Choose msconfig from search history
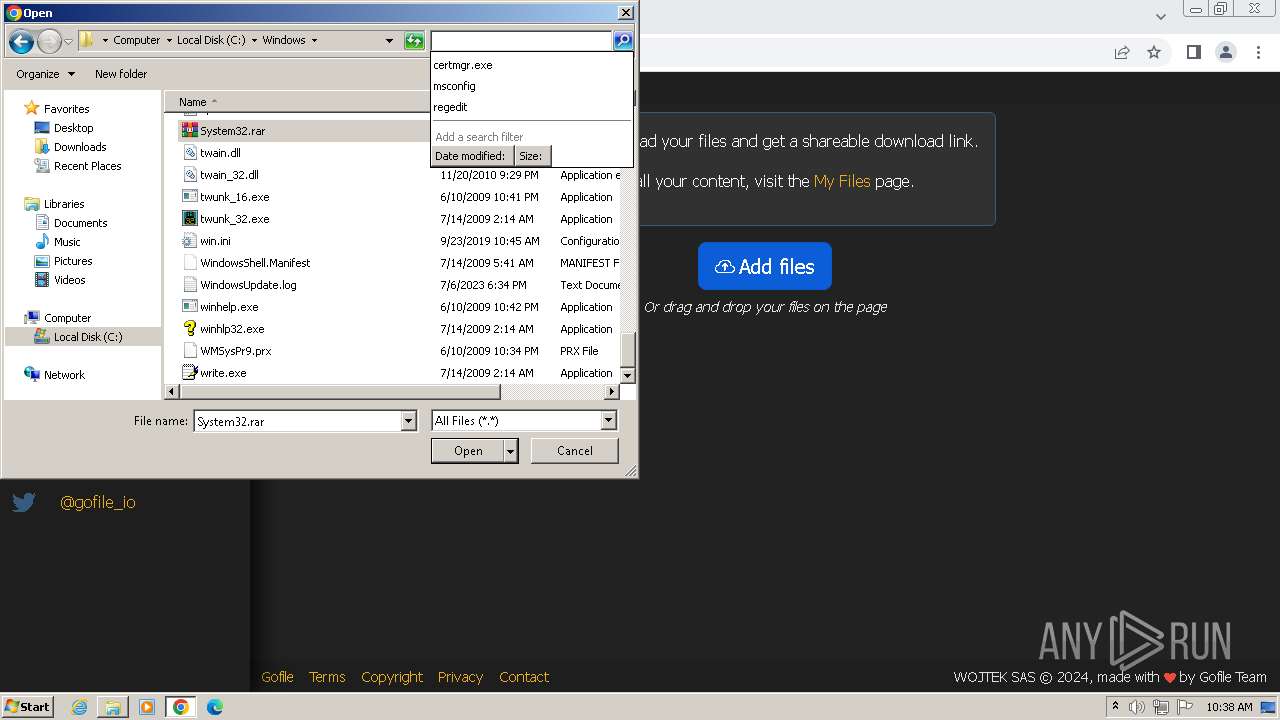This screenshot has height=720, width=1280. (454, 86)
